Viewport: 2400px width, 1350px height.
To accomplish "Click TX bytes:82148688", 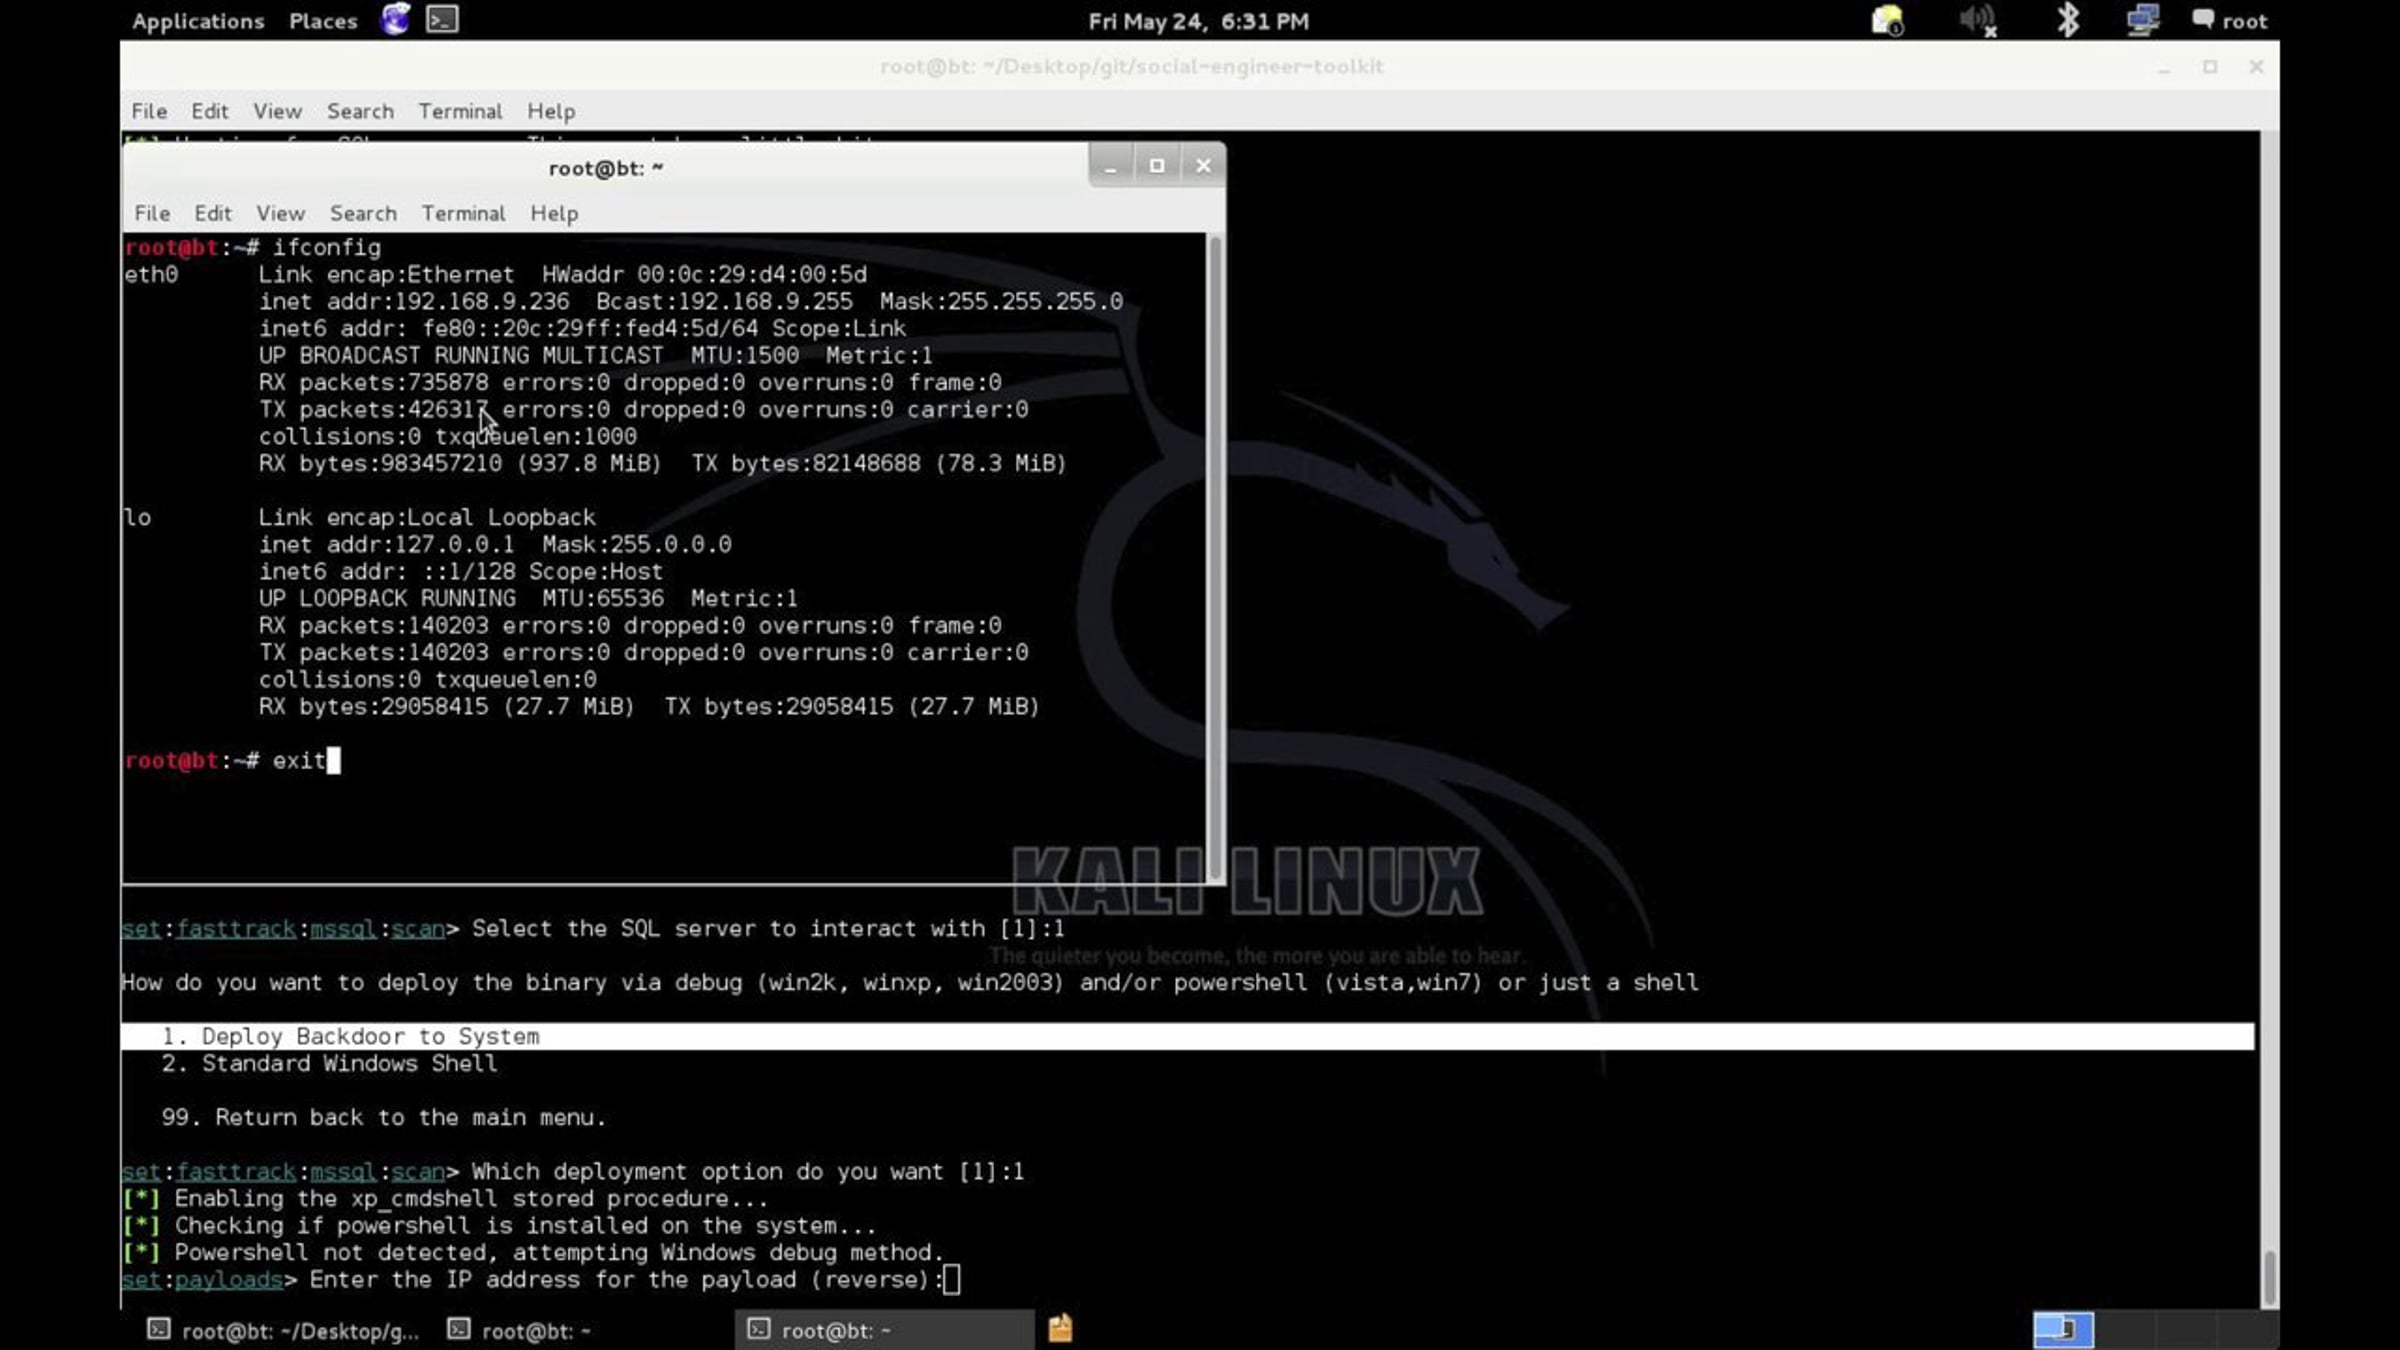I will tap(806, 463).
